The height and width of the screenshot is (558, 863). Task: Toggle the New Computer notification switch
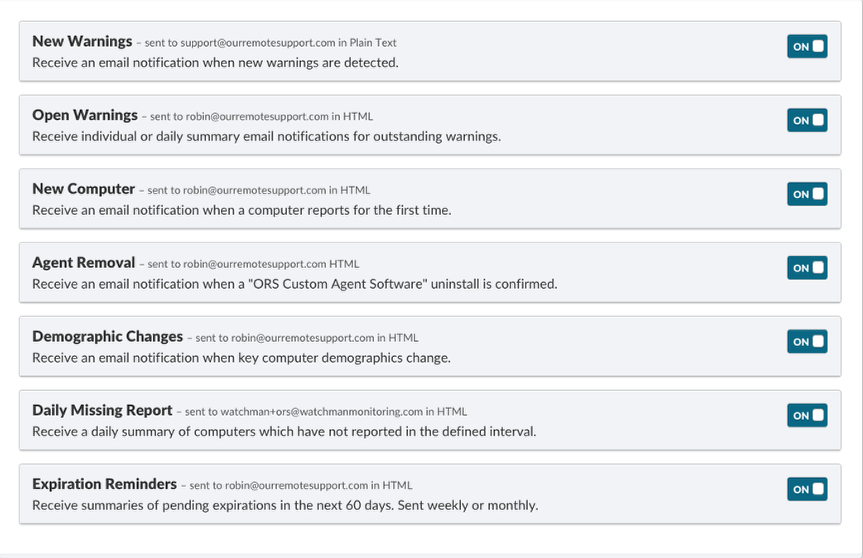click(807, 194)
